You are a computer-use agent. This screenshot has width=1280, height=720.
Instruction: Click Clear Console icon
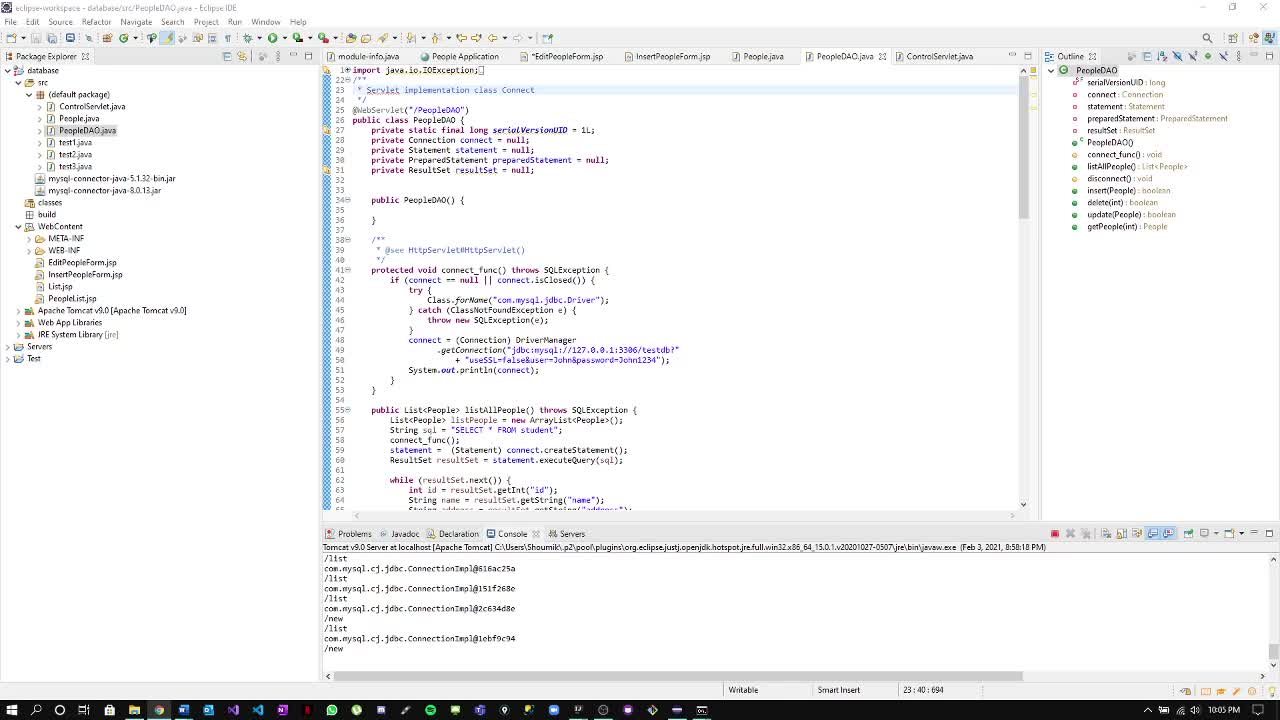click(1107, 533)
